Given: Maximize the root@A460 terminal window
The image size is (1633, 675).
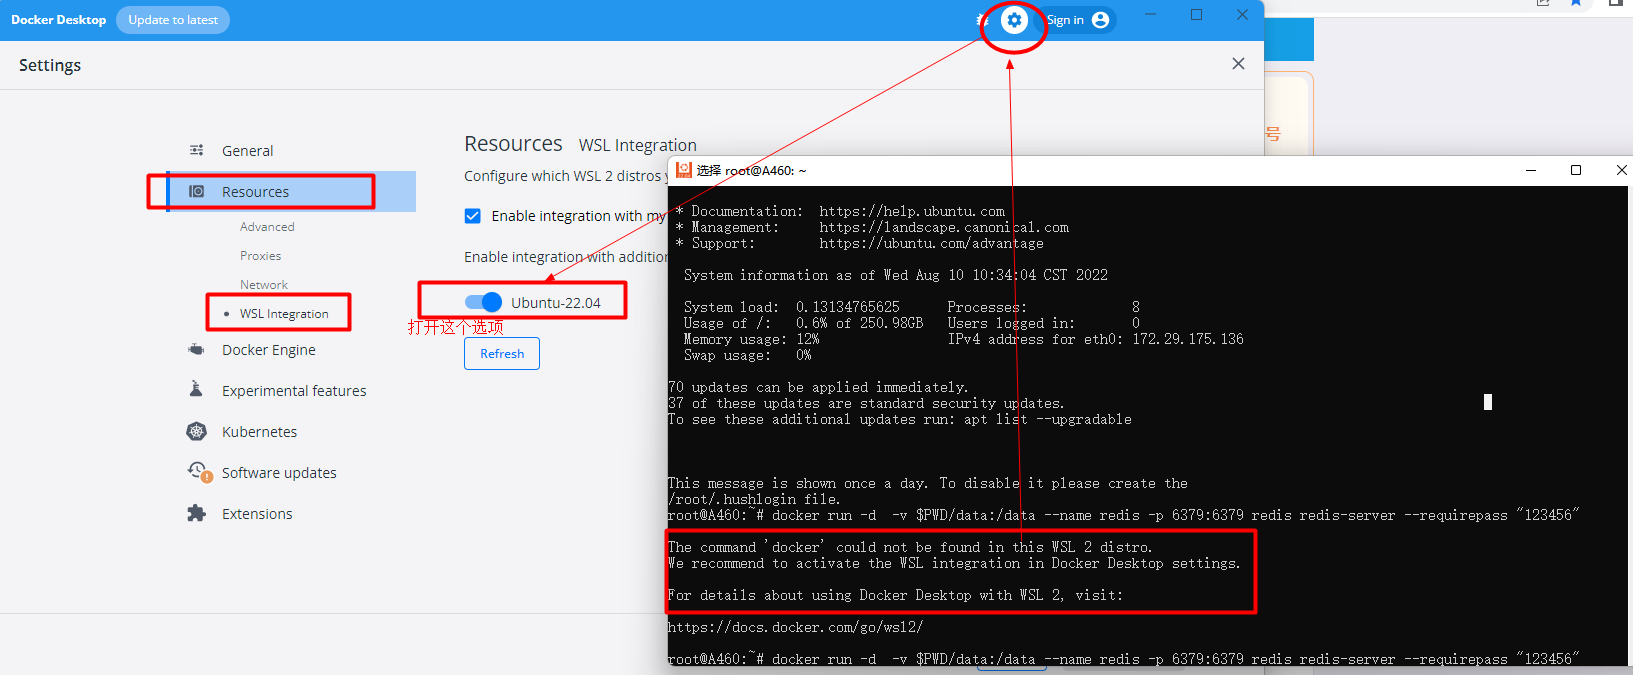Looking at the screenshot, I should click(x=1576, y=170).
